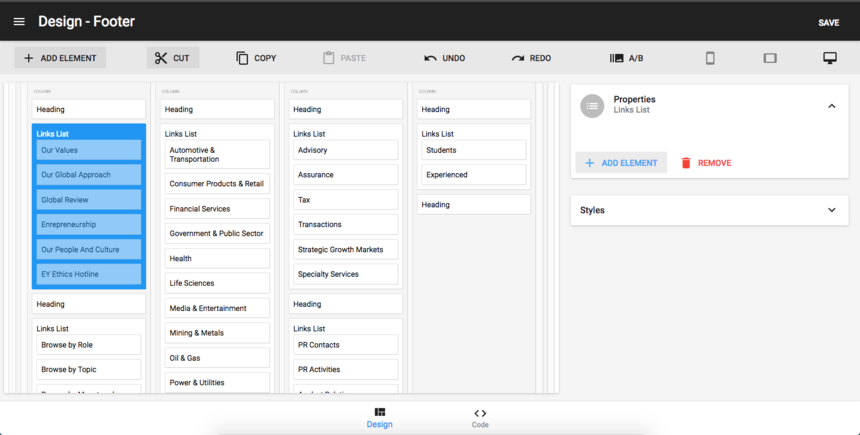The image size is (860, 435).
Task: Select the Students link item
Action: 473,150
